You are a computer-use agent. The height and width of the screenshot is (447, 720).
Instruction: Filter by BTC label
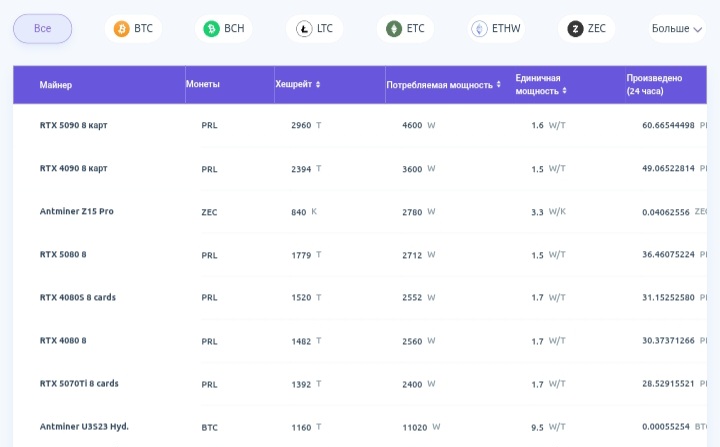(143, 28)
